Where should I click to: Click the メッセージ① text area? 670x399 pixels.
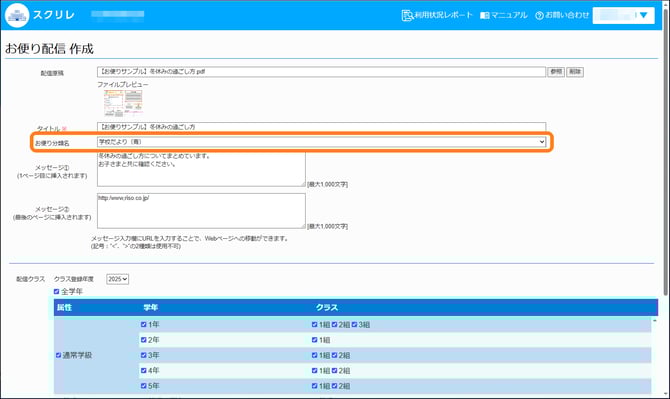201,169
